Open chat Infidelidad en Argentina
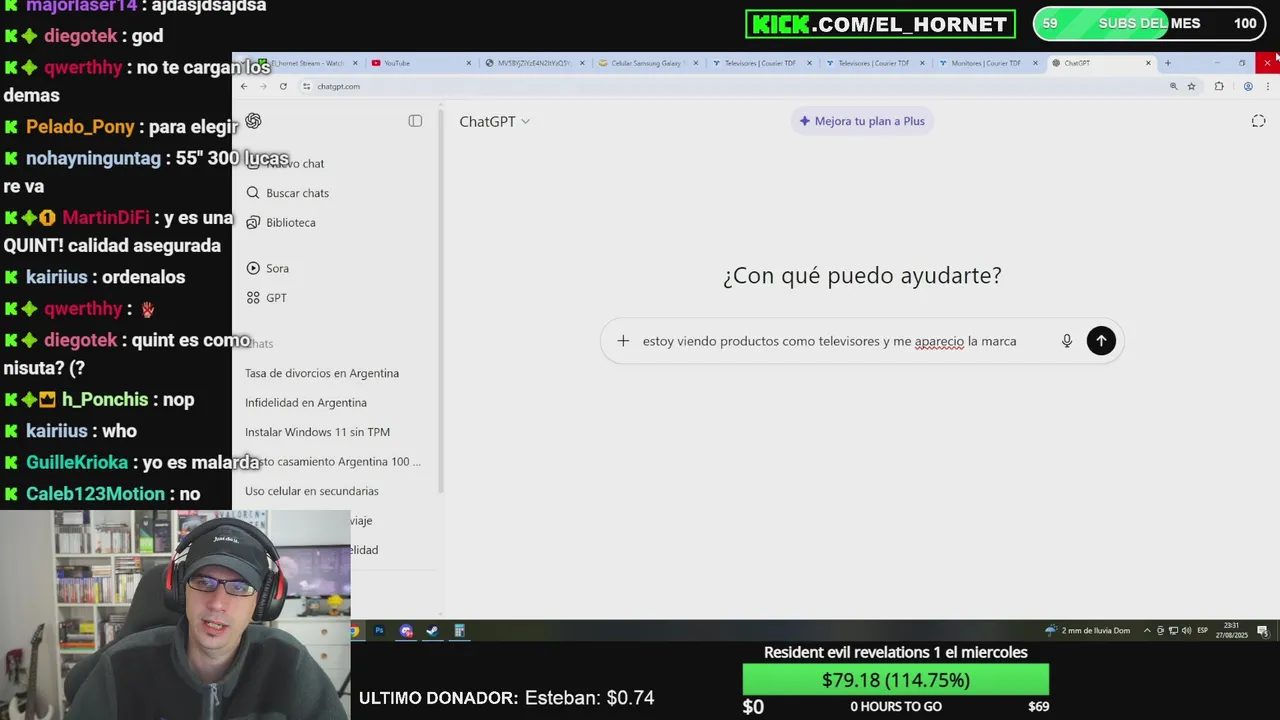The height and width of the screenshot is (720, 1280). pyautogui.click(x=306, y=402)
